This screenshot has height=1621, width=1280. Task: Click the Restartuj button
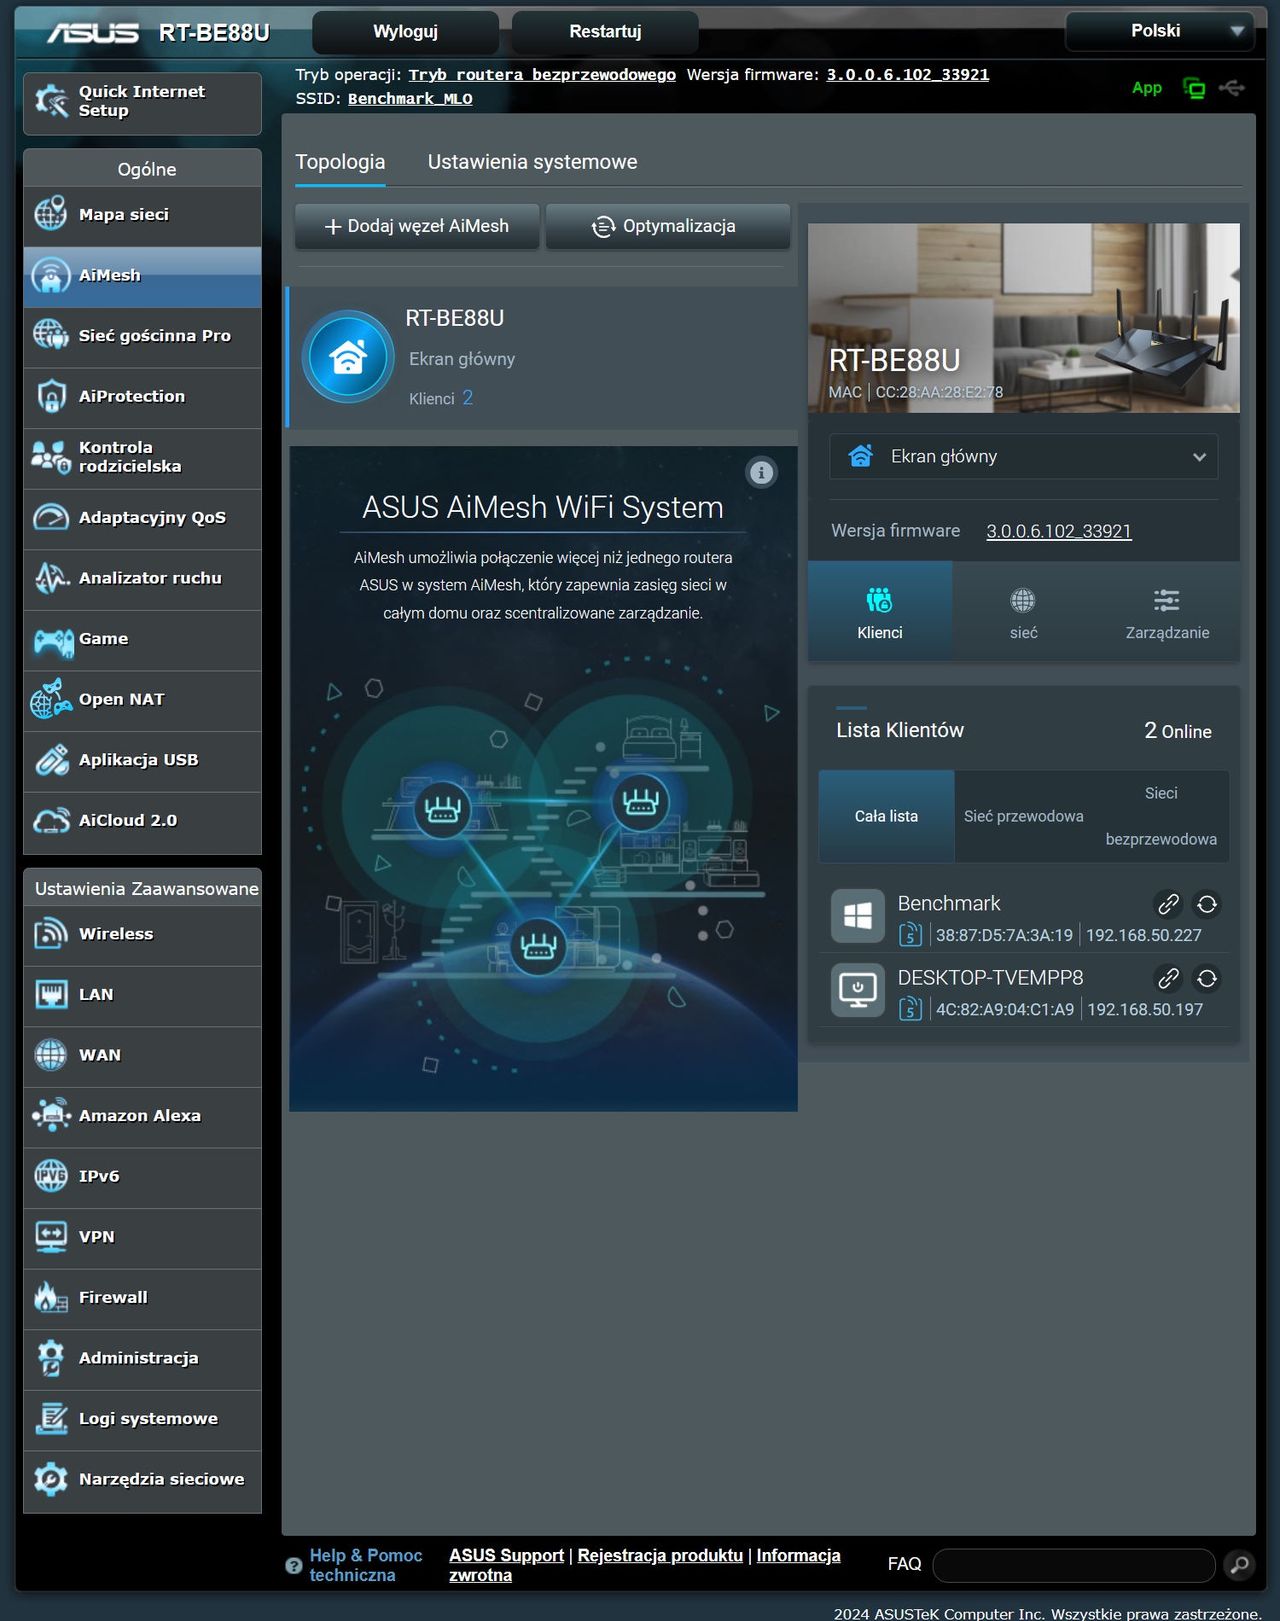point(605,31)
